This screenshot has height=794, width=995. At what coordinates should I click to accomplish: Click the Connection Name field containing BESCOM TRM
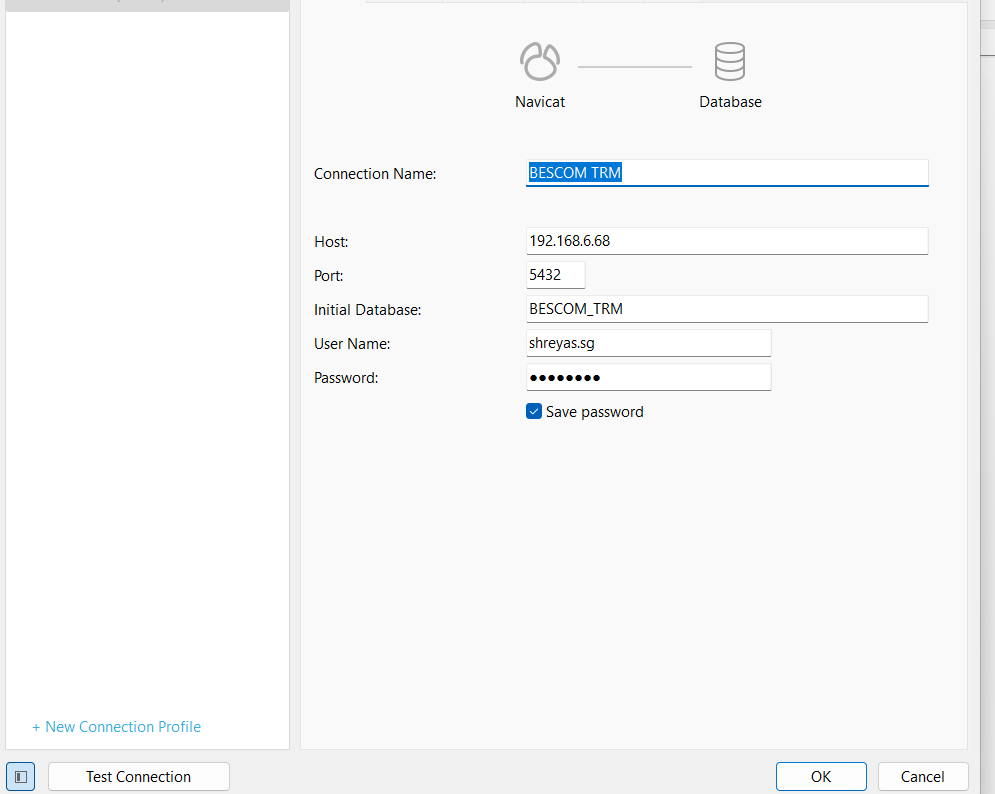coord(727,173)
